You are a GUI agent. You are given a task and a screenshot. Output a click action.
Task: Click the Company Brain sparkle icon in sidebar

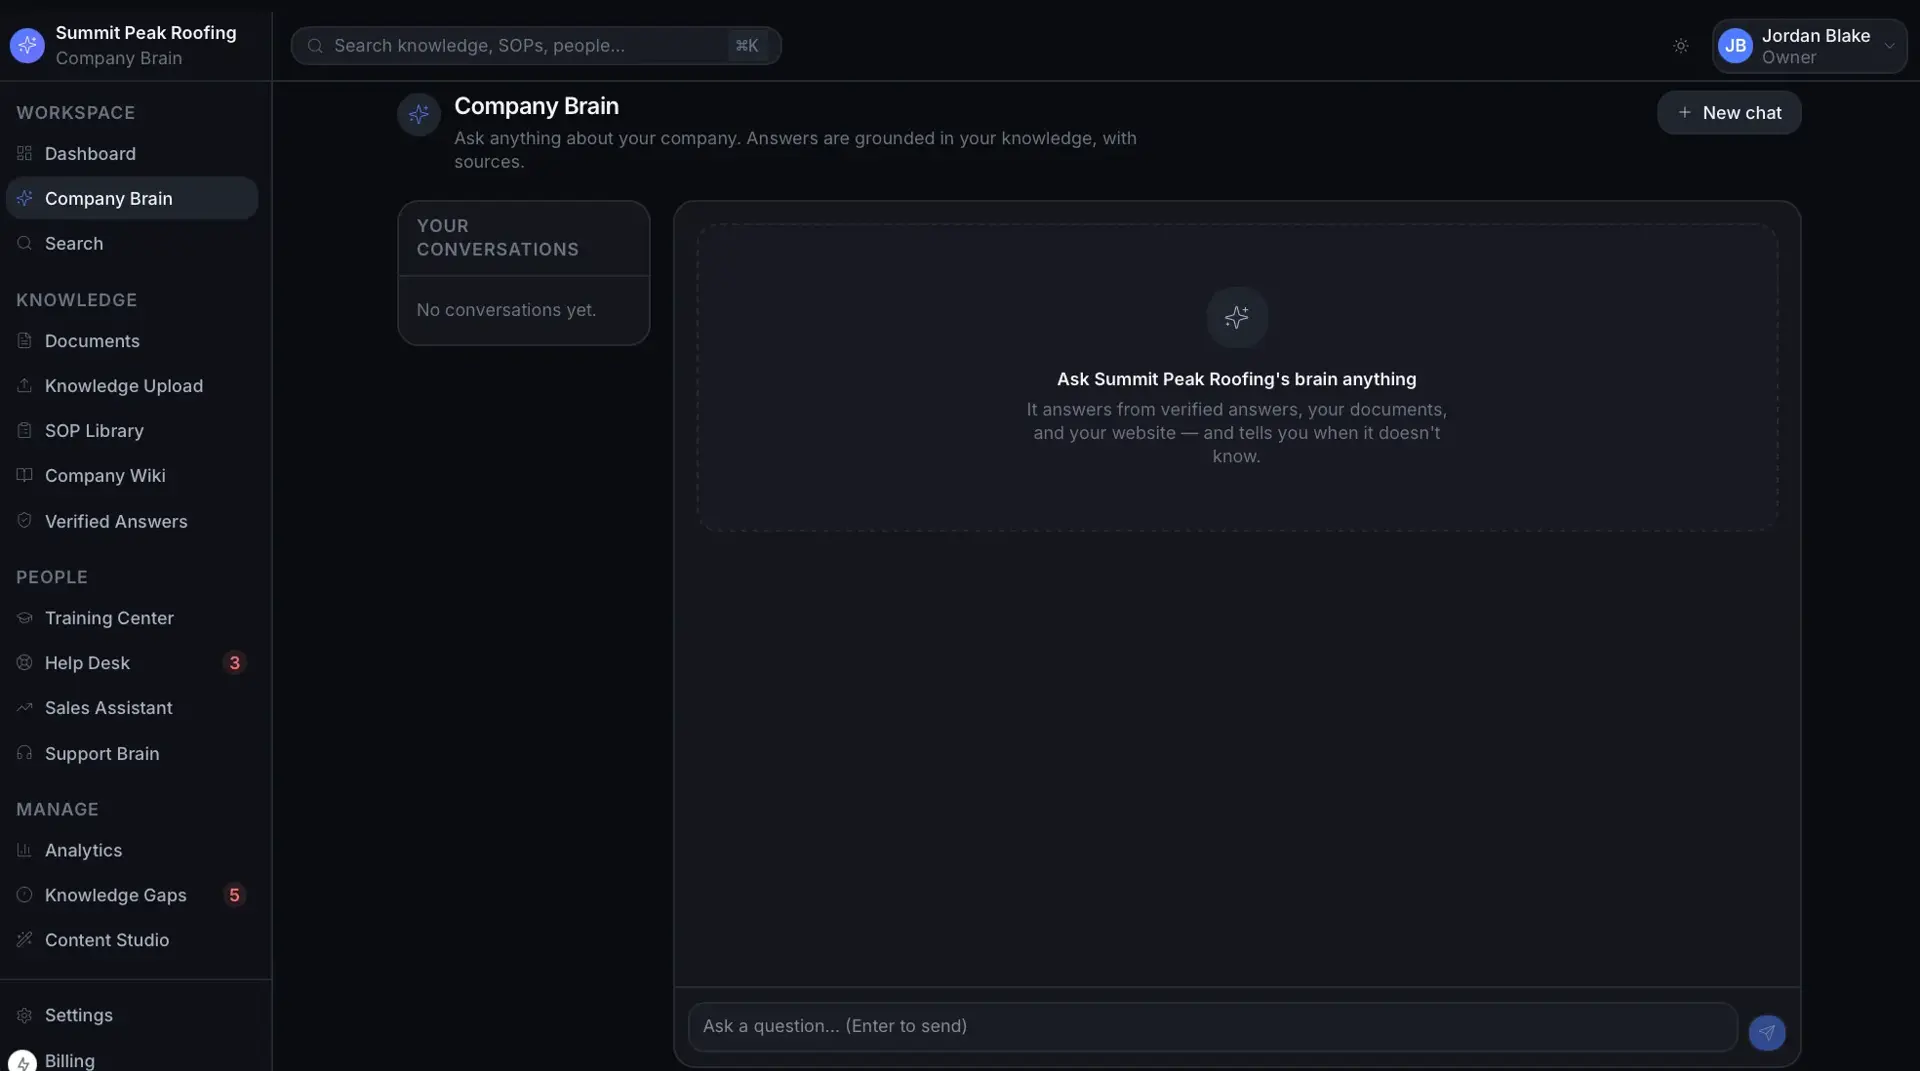point(25,198)
